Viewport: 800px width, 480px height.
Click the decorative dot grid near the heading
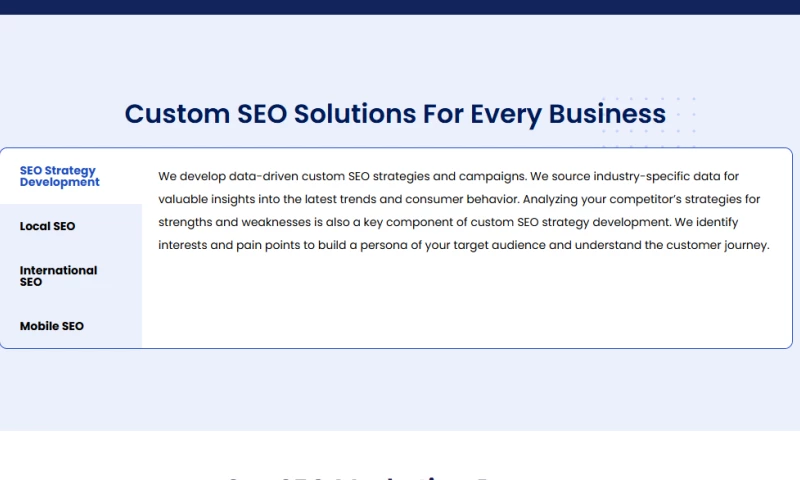pyautogui.click(x=650, y=122)
